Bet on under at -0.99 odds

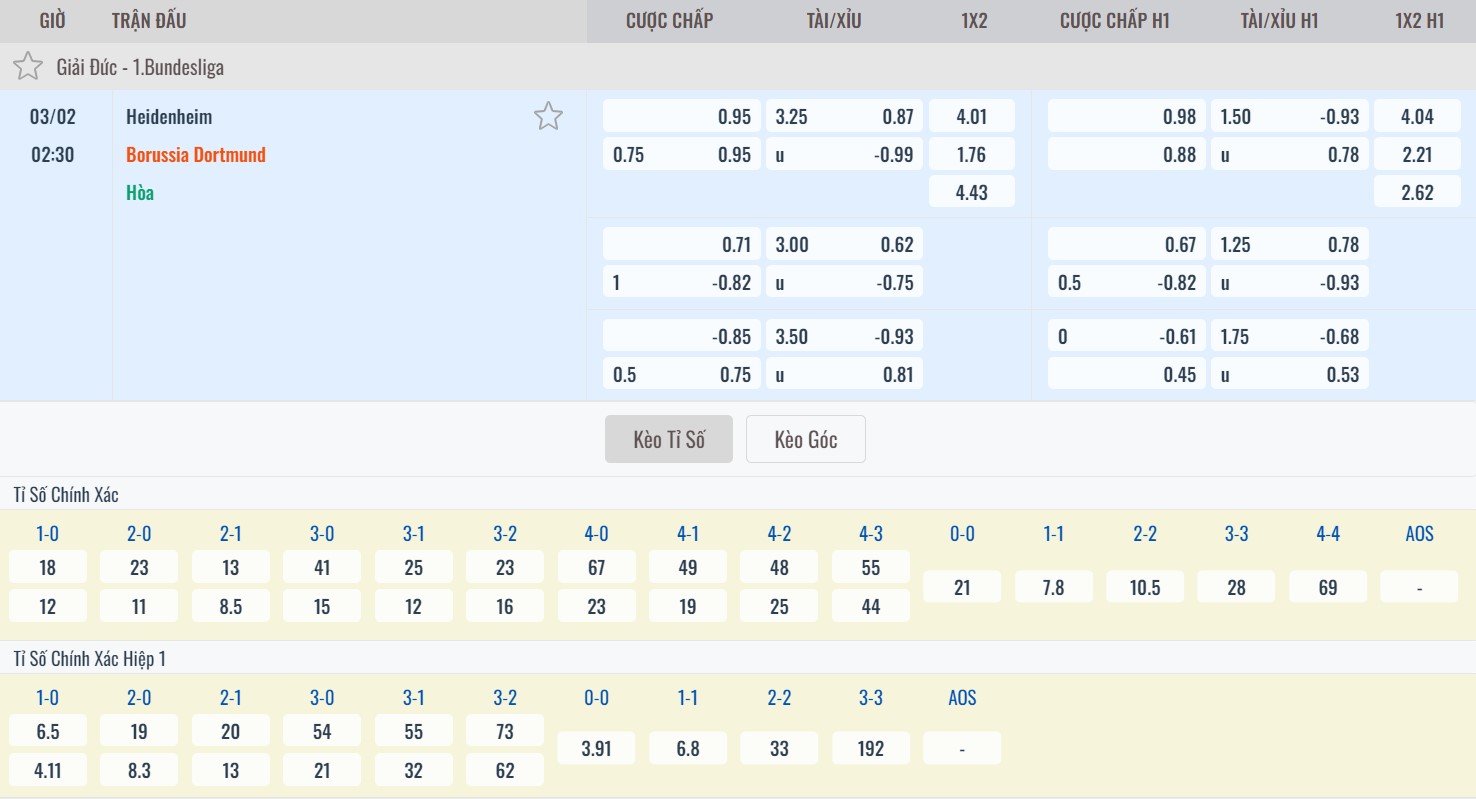click(x=844, y=155)
